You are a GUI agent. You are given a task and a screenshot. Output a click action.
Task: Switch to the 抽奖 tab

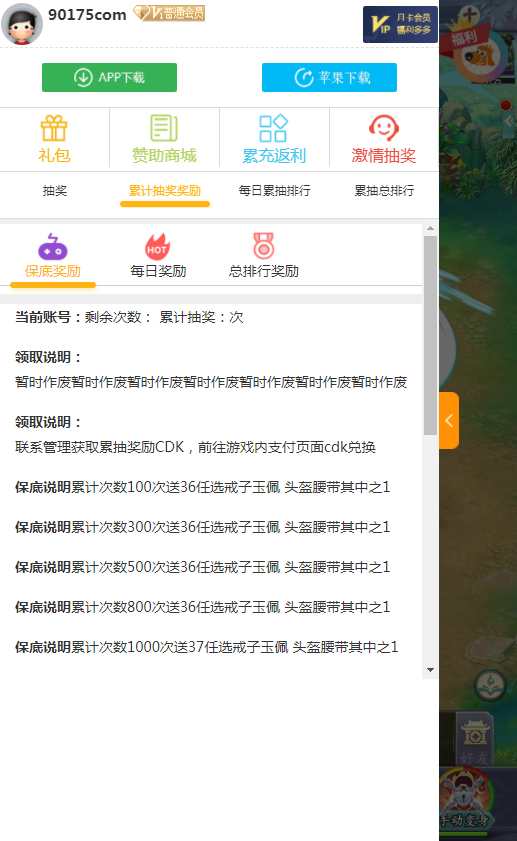coord(55,190)
